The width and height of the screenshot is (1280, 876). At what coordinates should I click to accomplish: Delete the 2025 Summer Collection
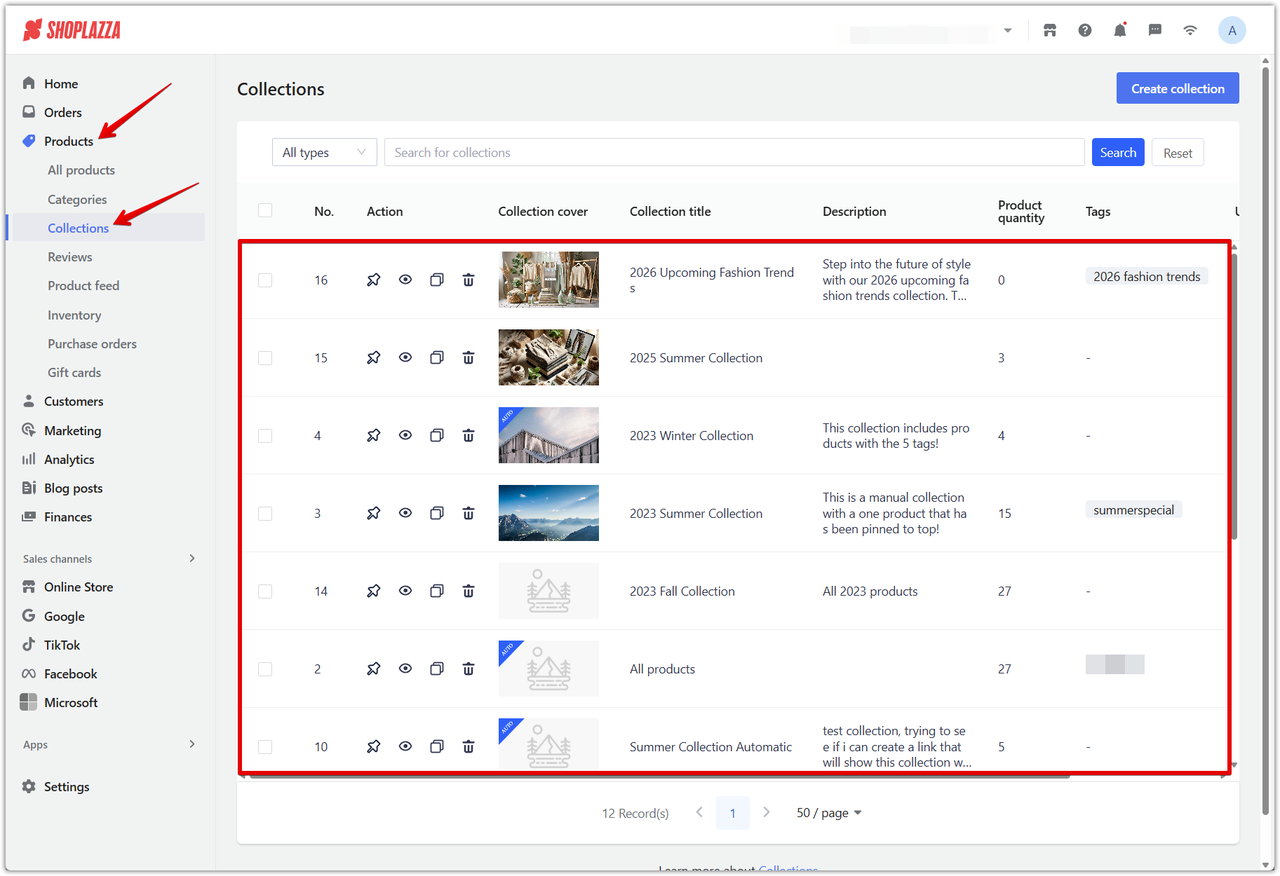468,358
